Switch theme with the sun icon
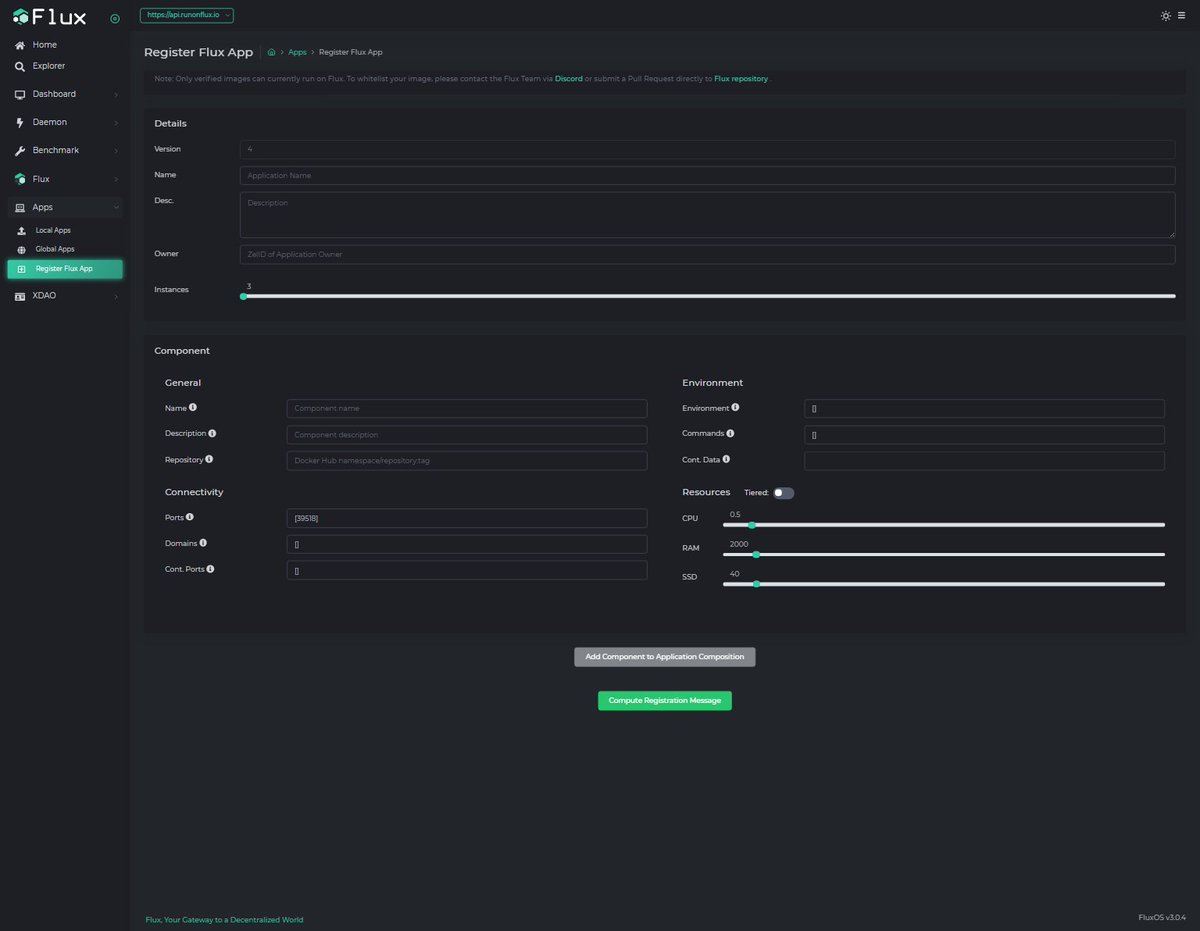 pos(1166,16)
